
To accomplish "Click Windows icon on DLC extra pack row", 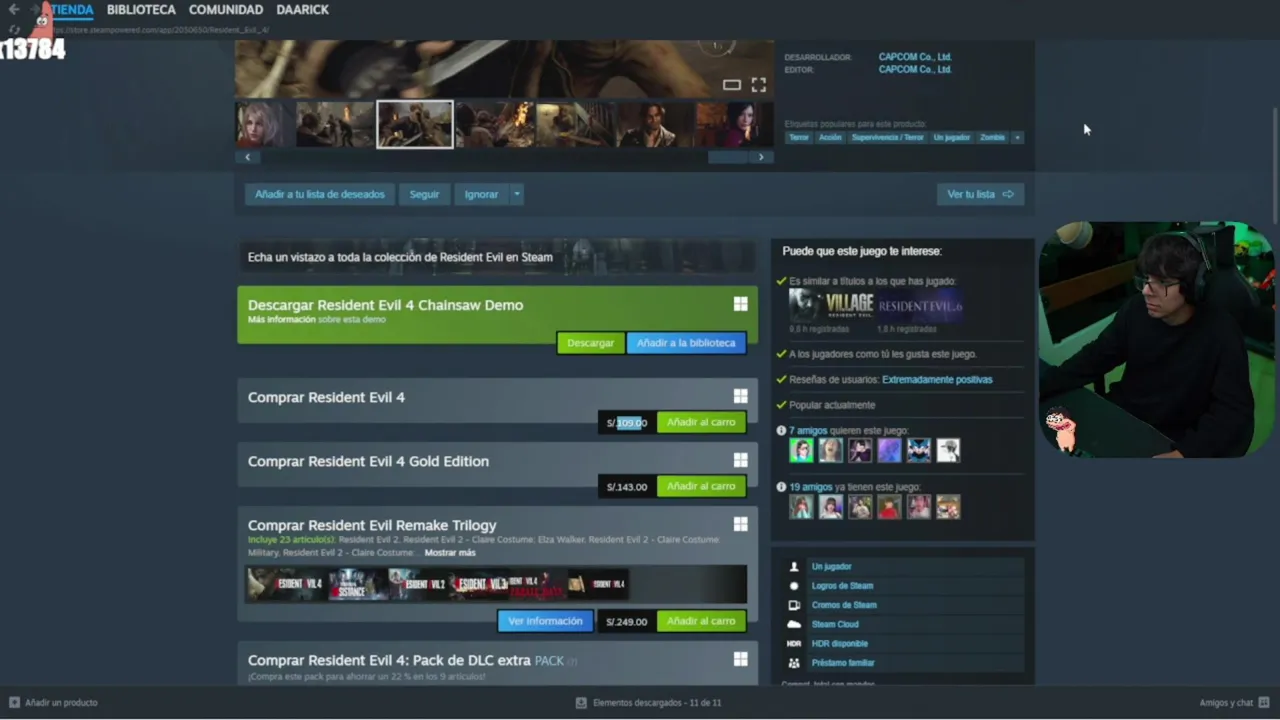I will click(x=740, y=659).
